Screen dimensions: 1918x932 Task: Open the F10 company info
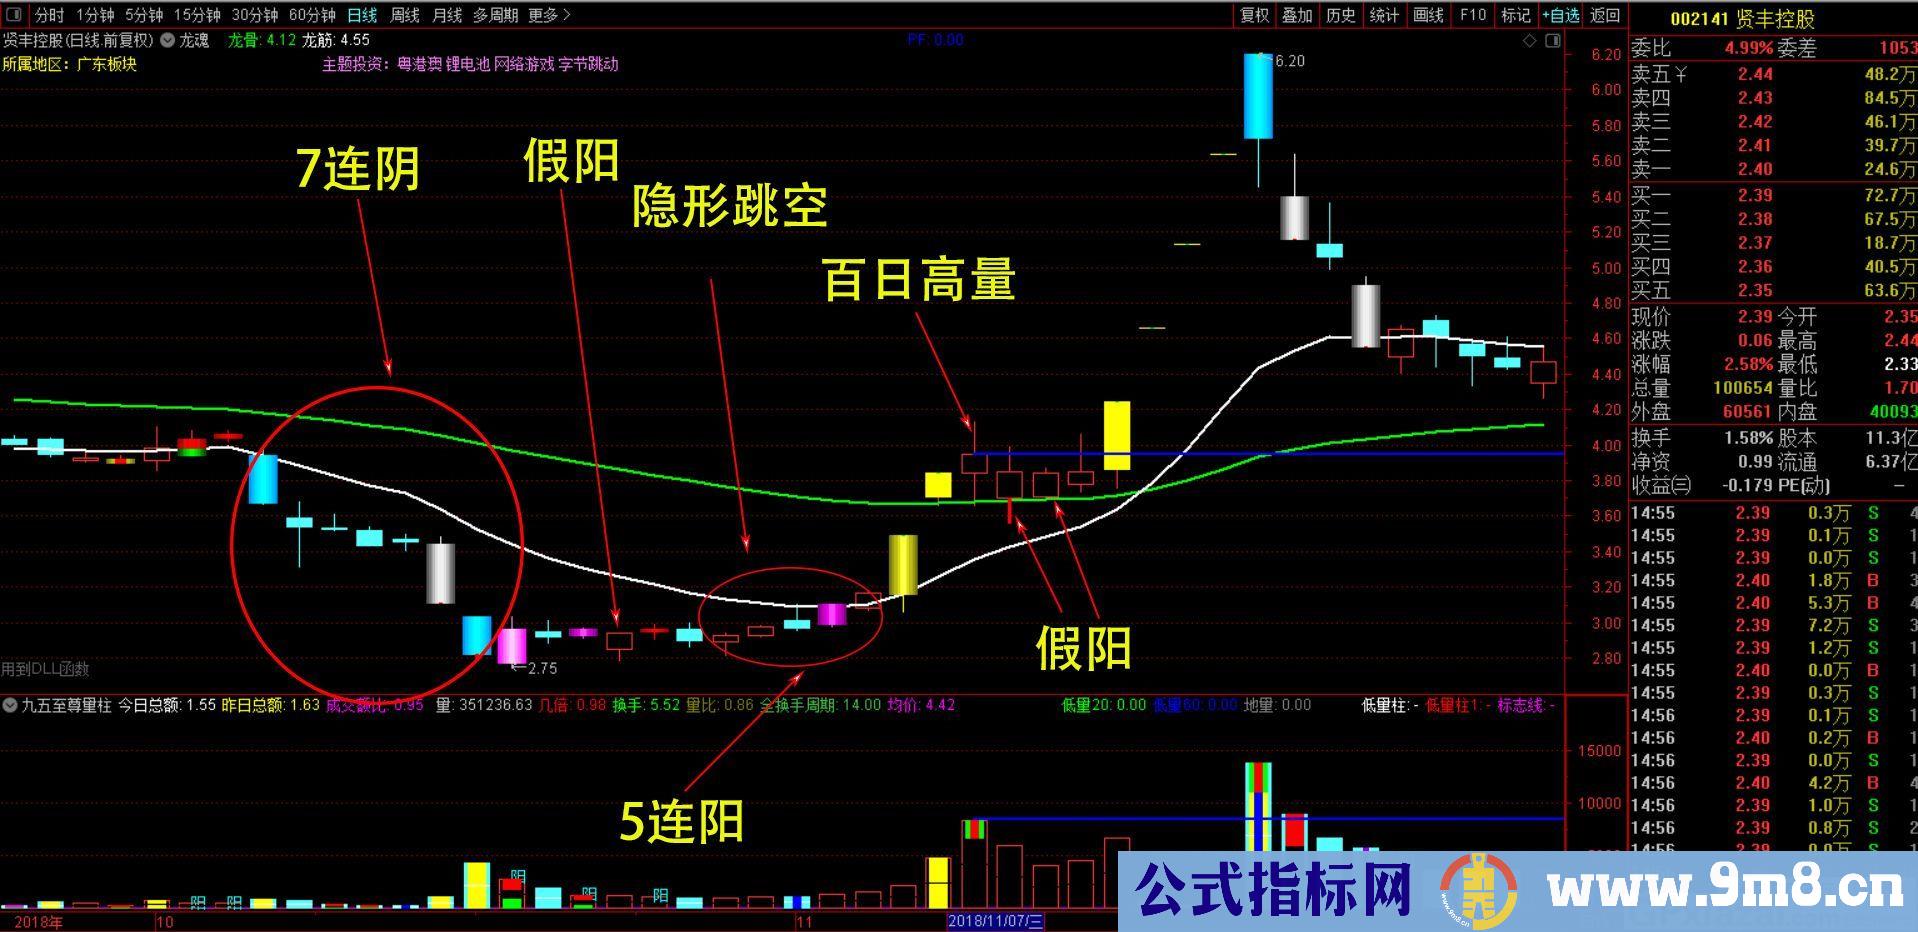(x=1473, y=15)
